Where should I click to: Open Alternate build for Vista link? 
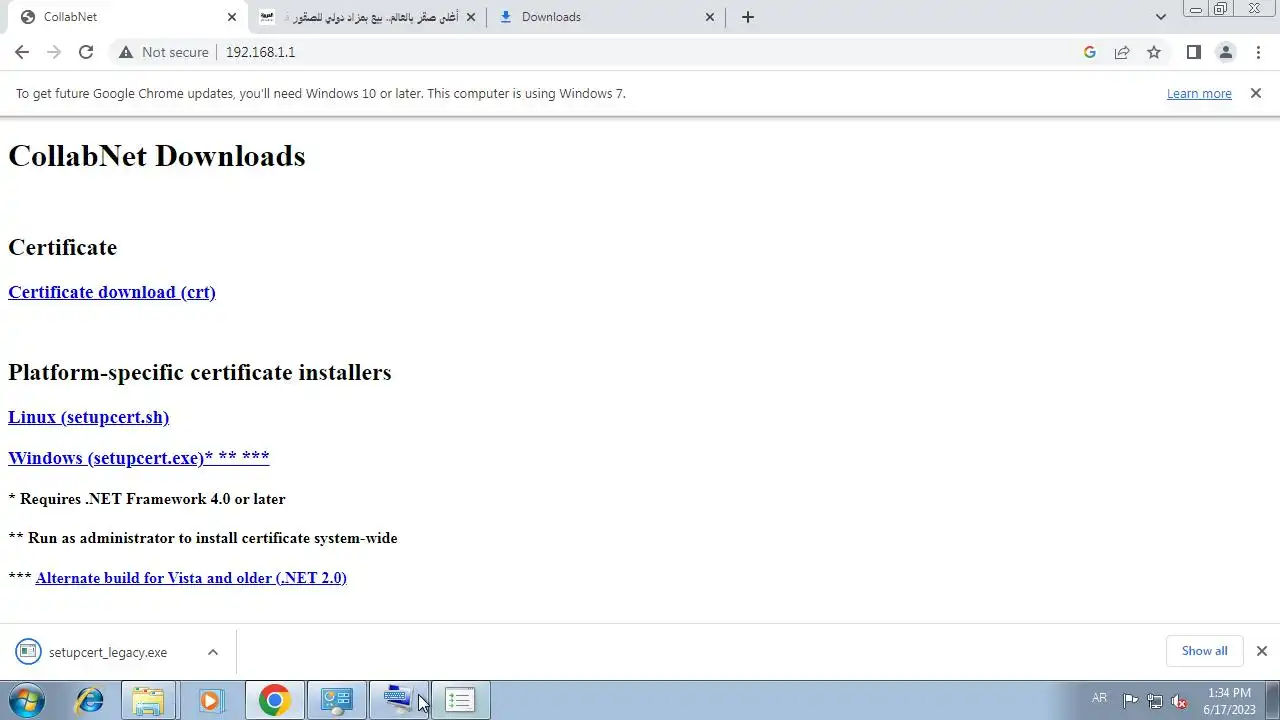pyautogui.click(x=191, y=578)
